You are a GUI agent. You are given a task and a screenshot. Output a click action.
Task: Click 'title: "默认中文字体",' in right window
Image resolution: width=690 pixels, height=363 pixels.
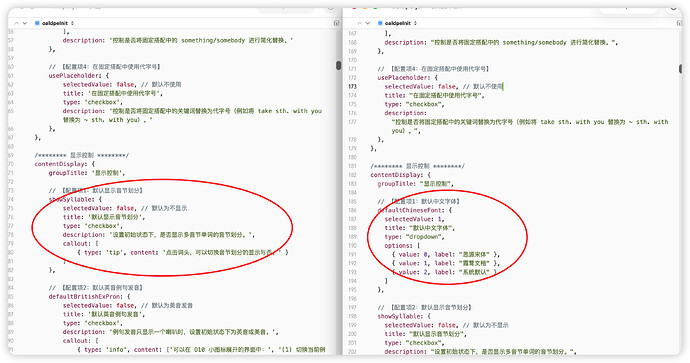pos(420,228)
